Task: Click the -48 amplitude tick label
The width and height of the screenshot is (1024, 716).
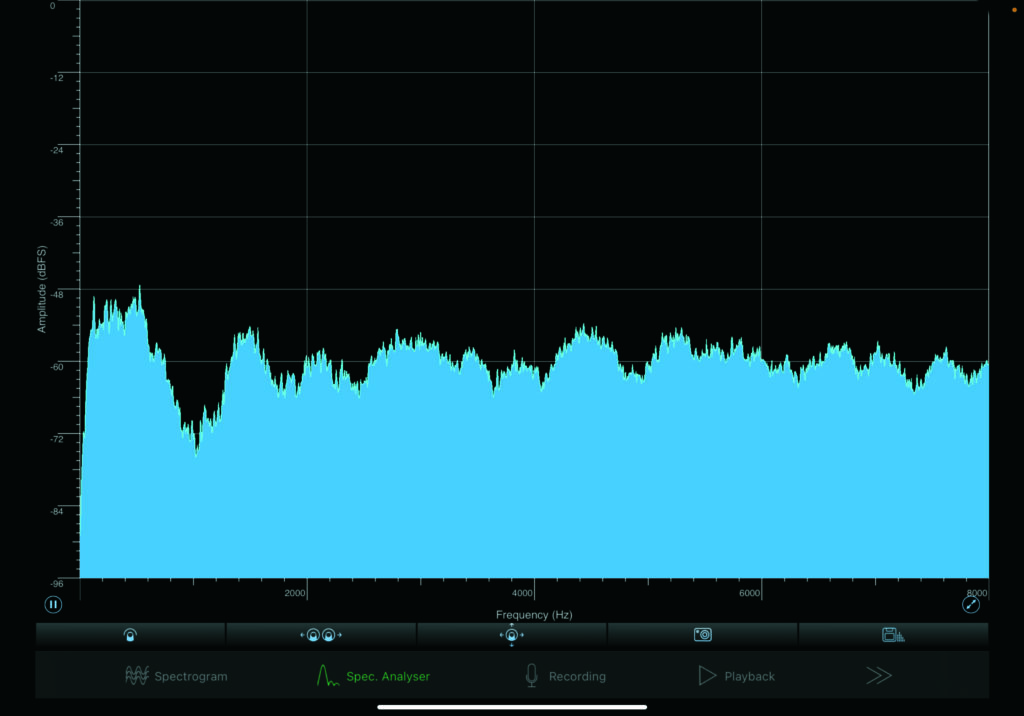Action: (57, 295)
